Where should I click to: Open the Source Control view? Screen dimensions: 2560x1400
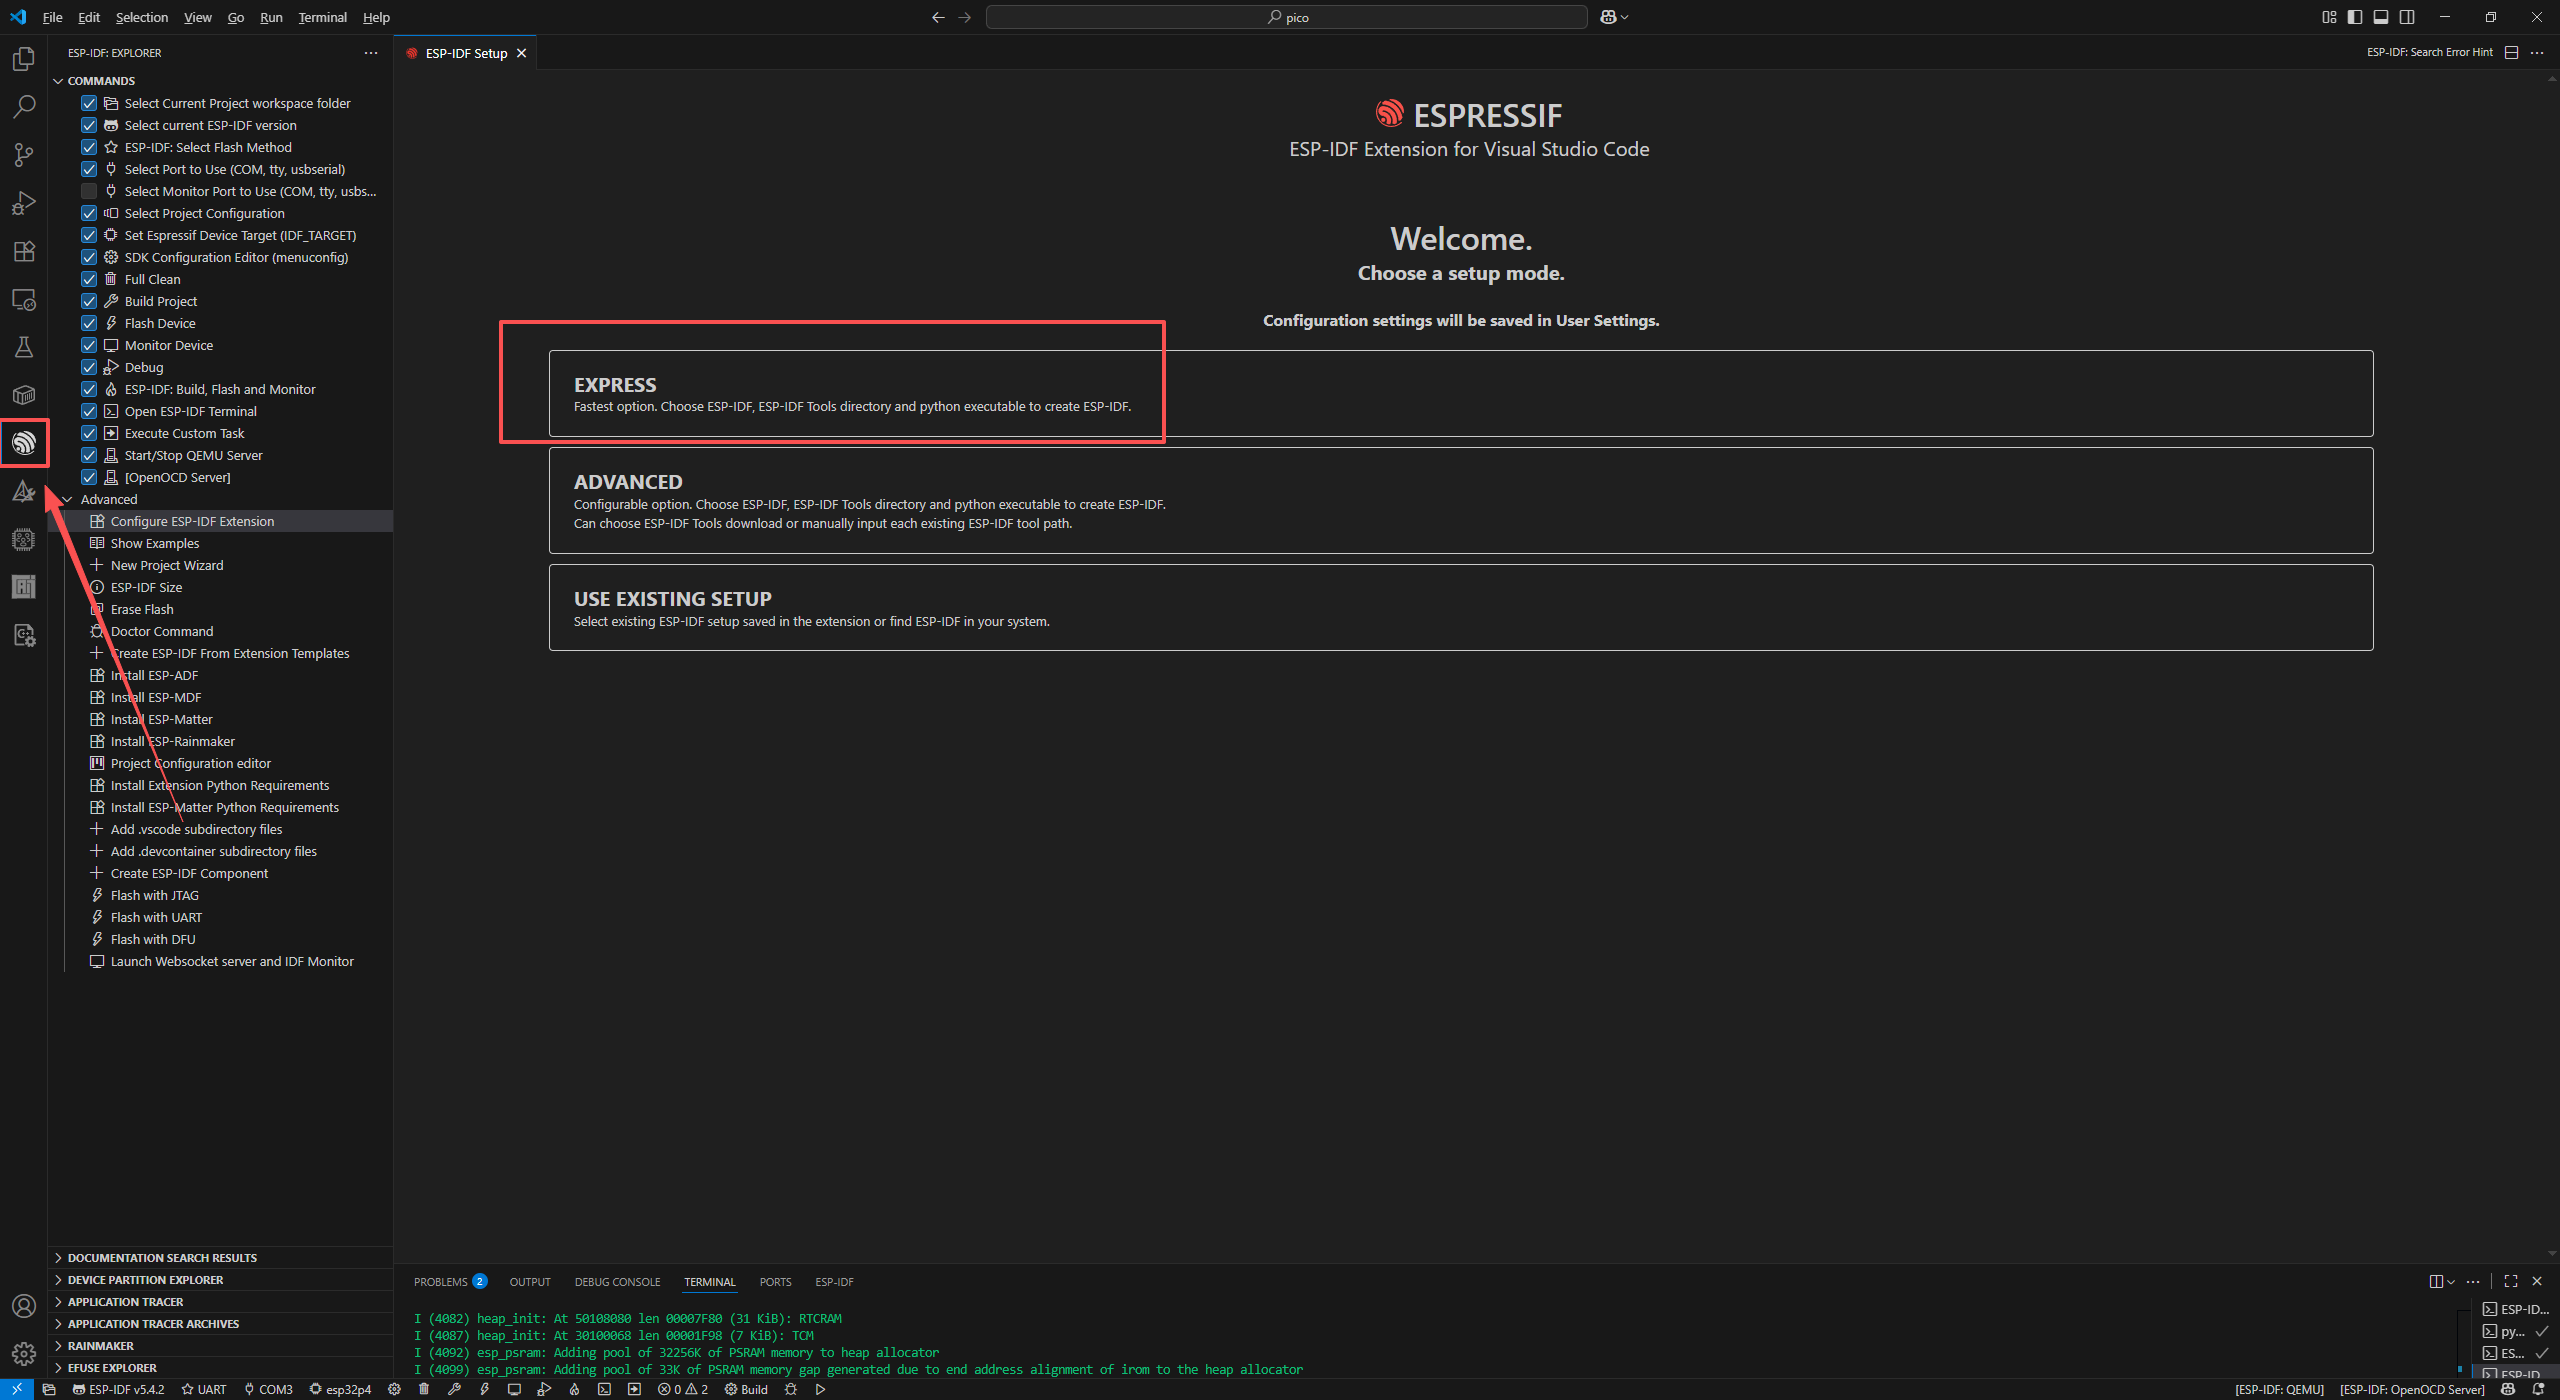click(x=24, y=155)
